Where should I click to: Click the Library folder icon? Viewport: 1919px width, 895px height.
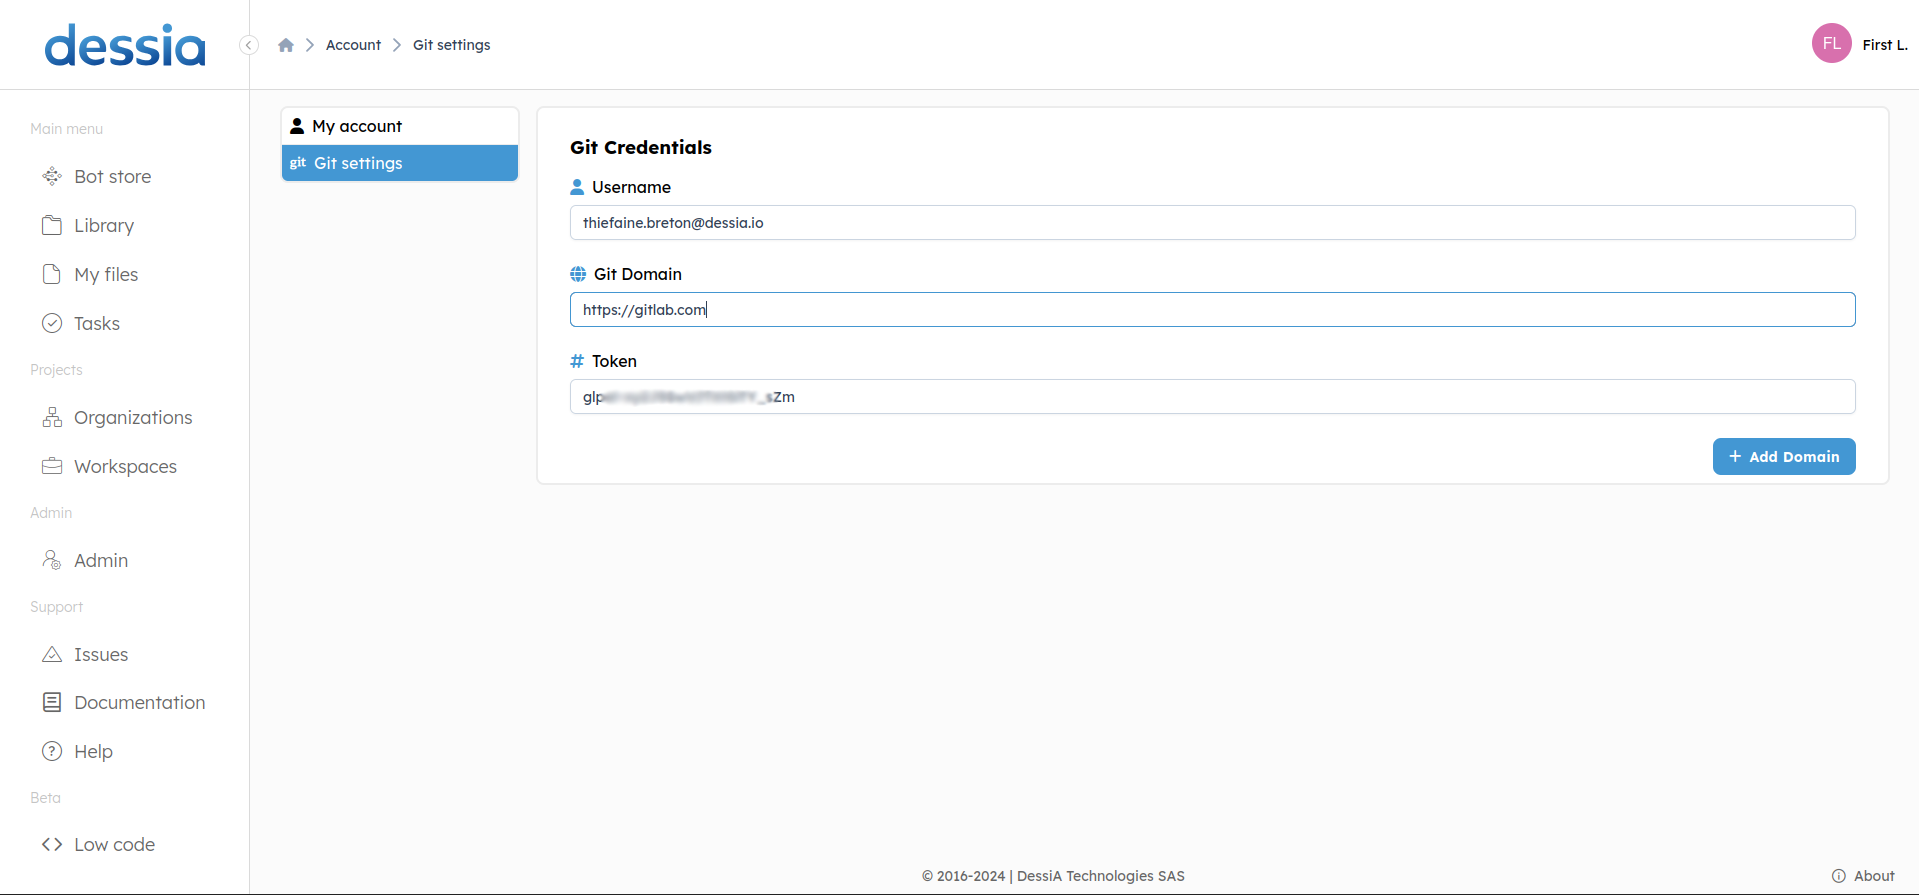[52, 225]
